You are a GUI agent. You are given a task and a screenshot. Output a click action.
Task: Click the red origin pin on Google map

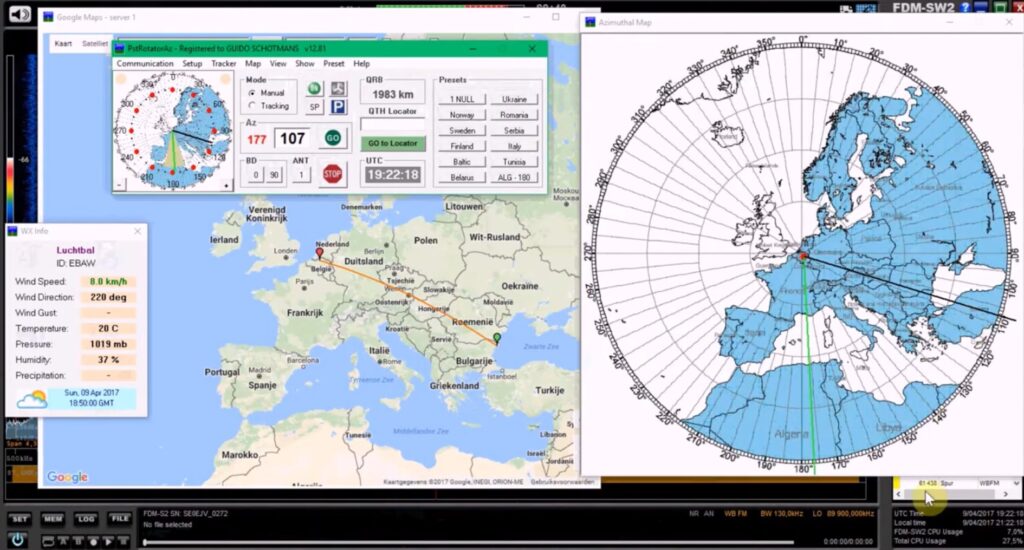[x=319, y=253]
